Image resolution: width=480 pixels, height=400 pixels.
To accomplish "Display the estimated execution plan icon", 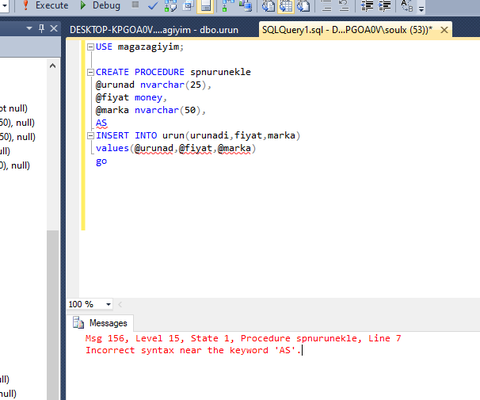I will tap(170, 6).
